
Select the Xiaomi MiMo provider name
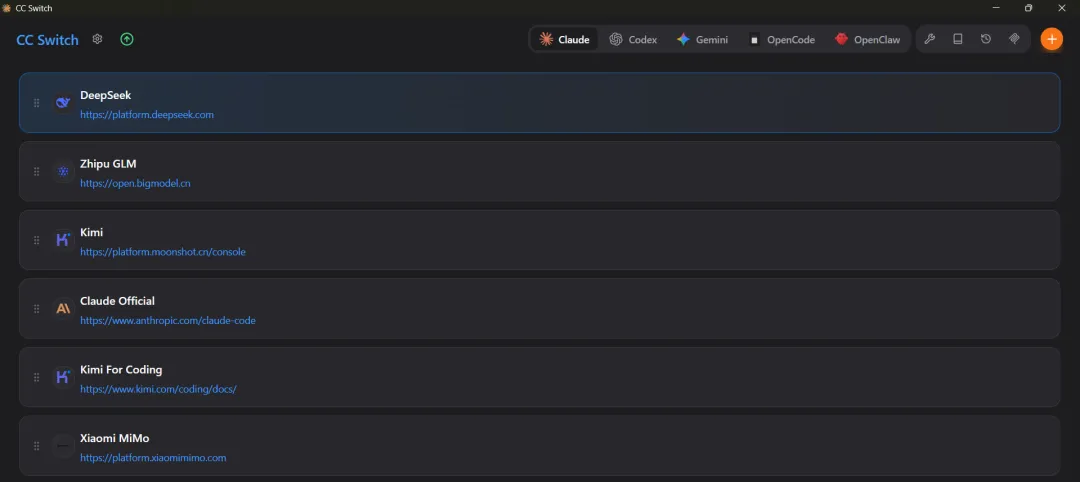[x=114, y=438]
